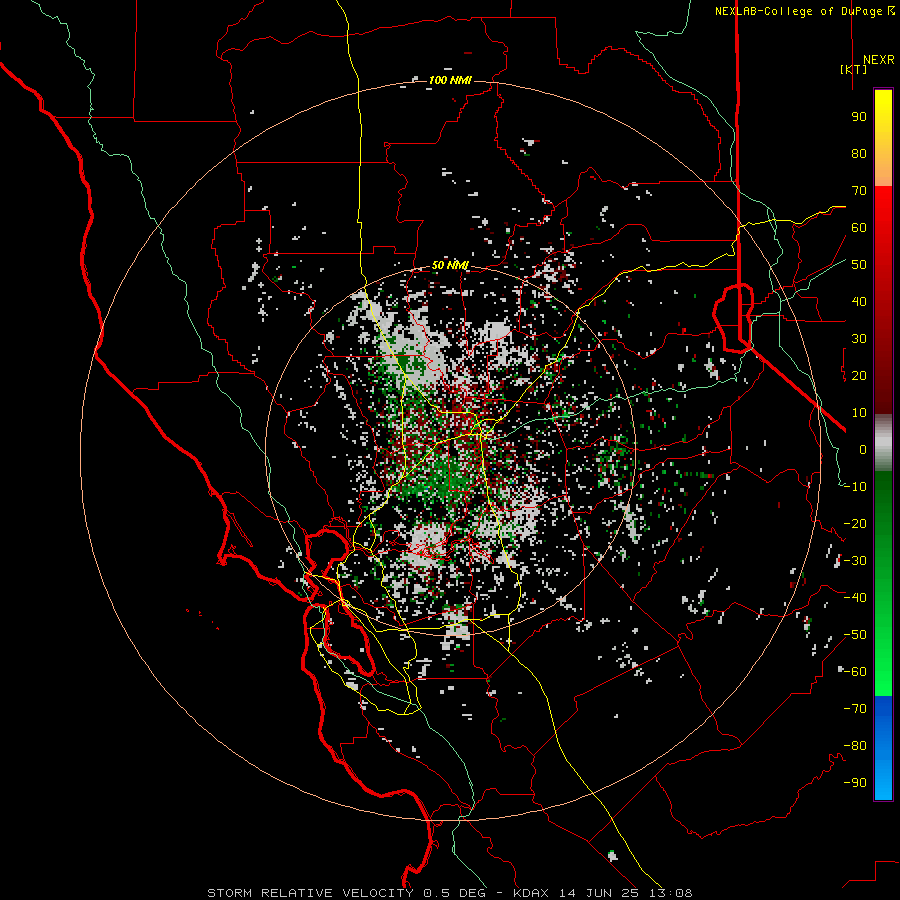Click the 0 scale label
This screenshot has width=900, height=900.
[863, 450]
